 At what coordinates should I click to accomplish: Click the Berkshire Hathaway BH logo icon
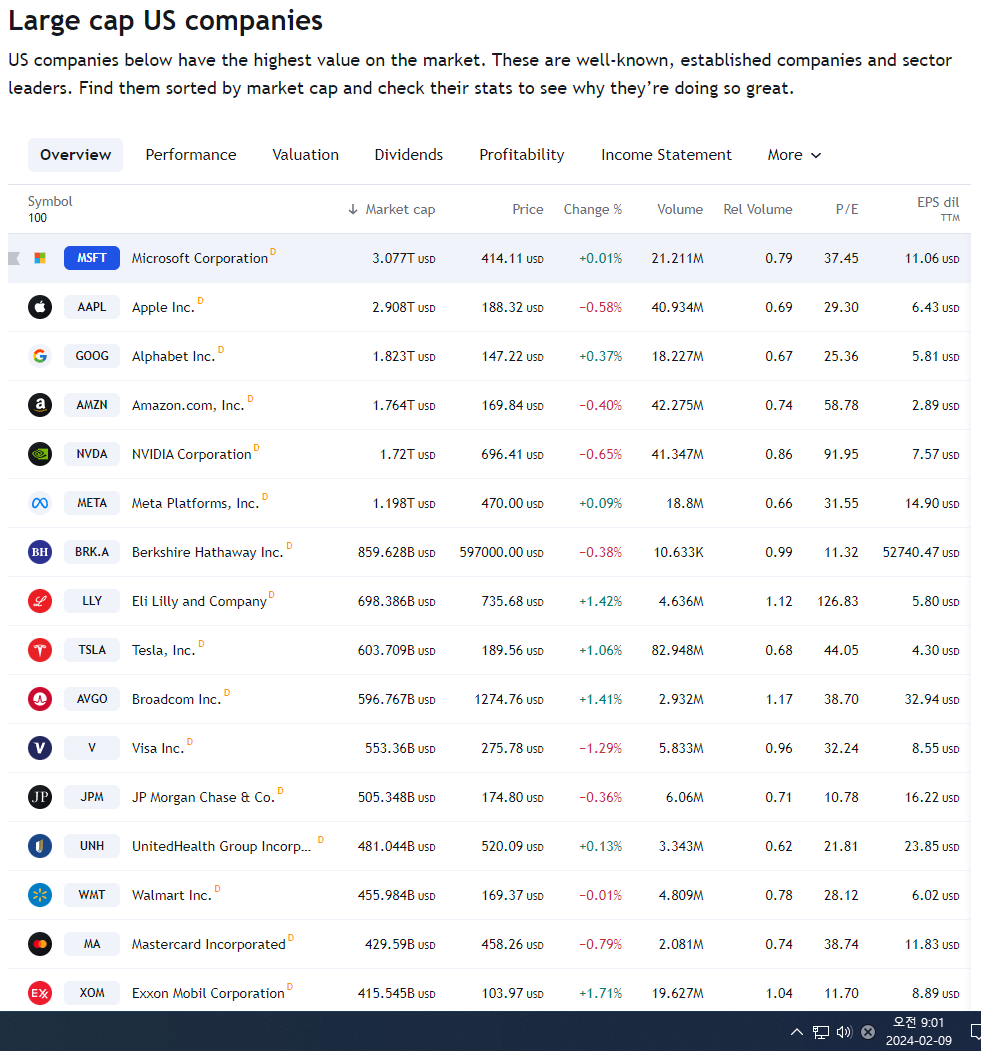click(x=40, y=552)
